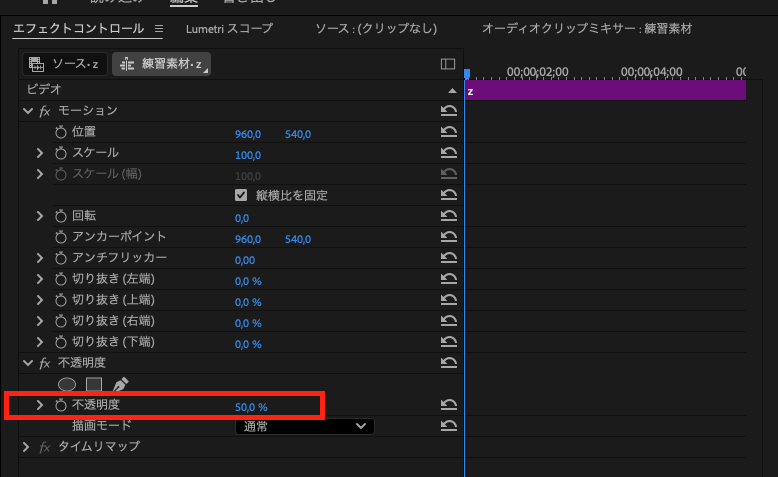Screen dimensions: 778x477
Task: Expand the 切り抜き (左端) property
Action: click(x=40, y=279)
